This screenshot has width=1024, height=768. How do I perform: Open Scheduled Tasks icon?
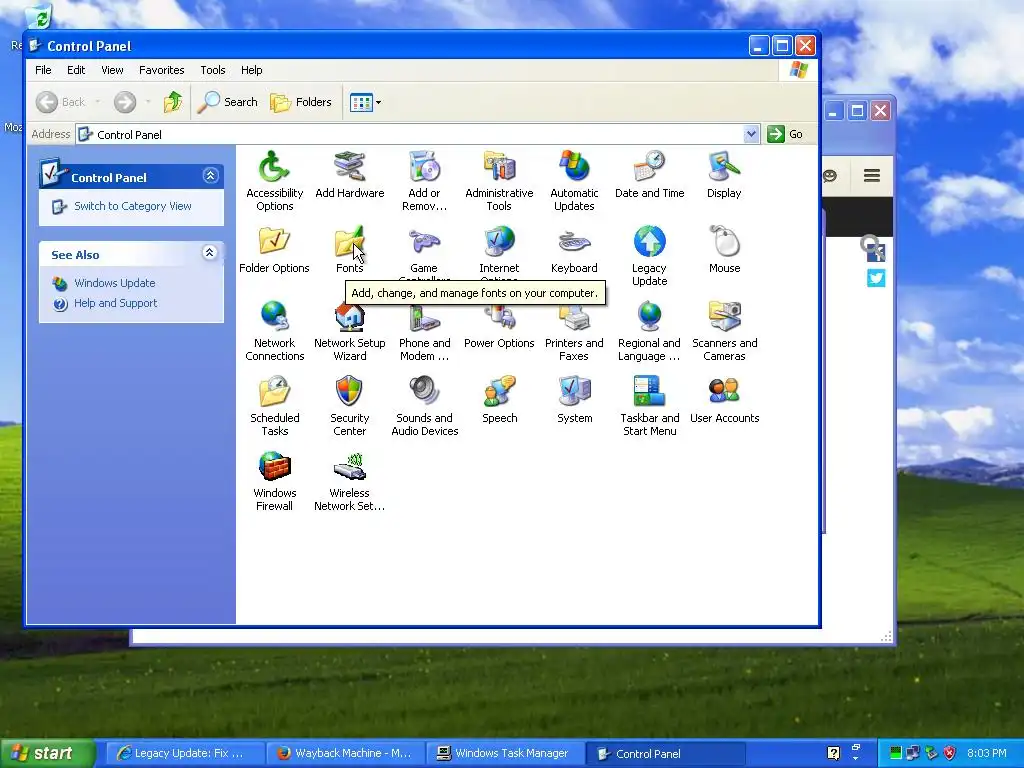[x=274, y=392]
